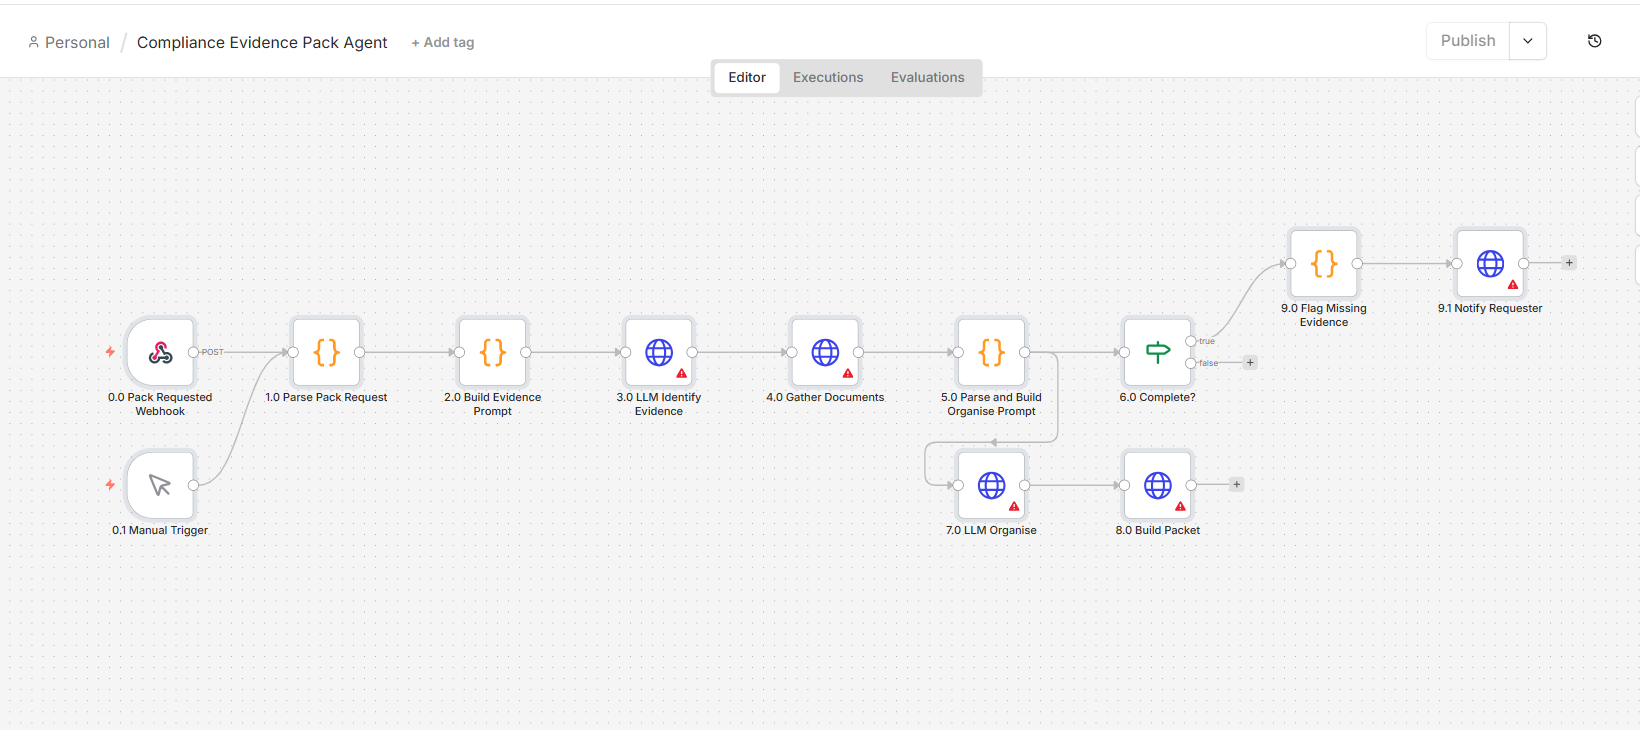Select the 0.0 Pack Requested Webhook node
Viewport: 1640px width, 730px height.
click(x=160, y=352)
